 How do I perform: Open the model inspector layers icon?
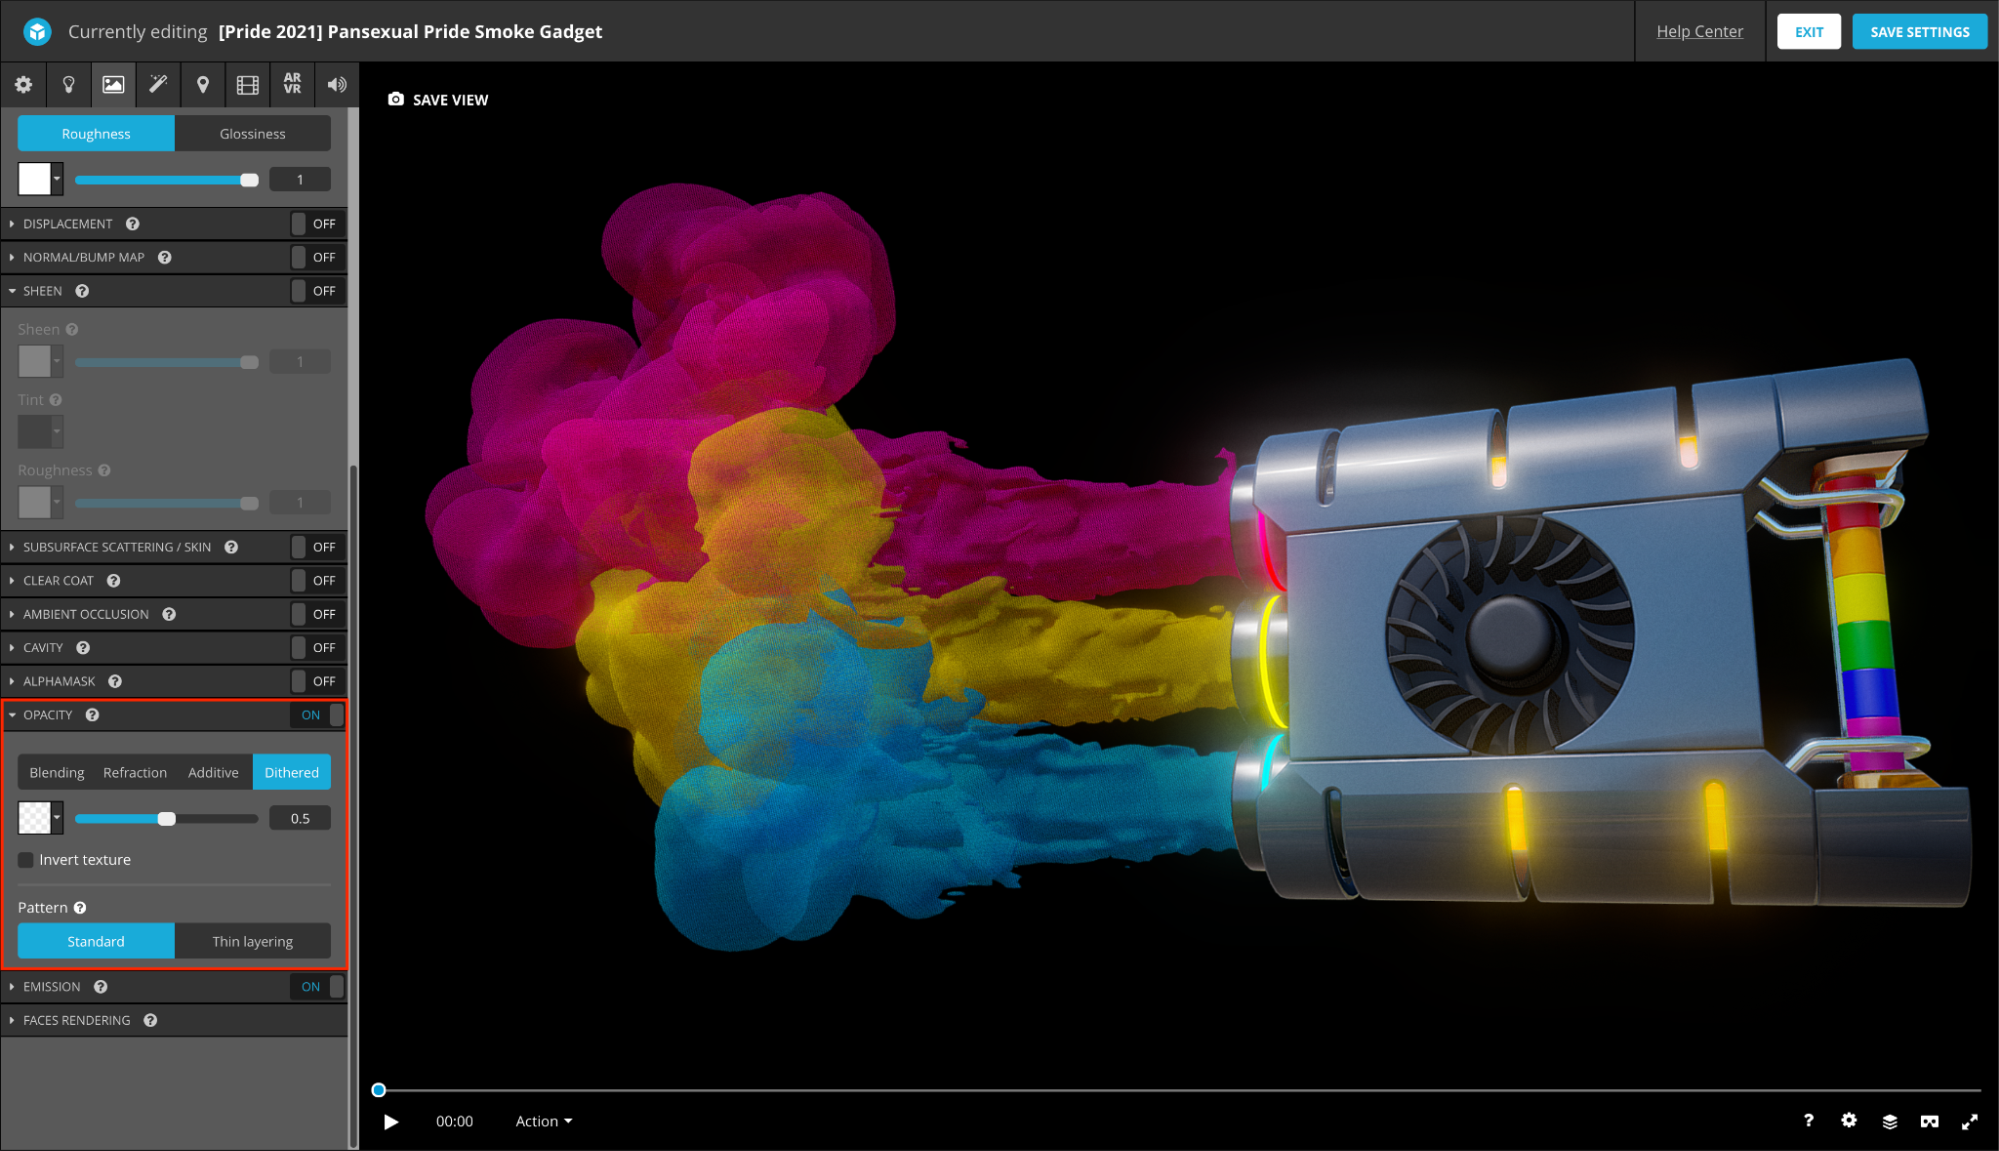(1889, 1121)
